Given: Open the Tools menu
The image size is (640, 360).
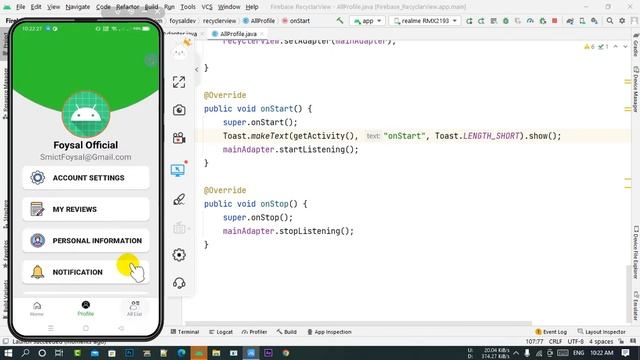Looking at the screenshot, I should click(188, 7).
